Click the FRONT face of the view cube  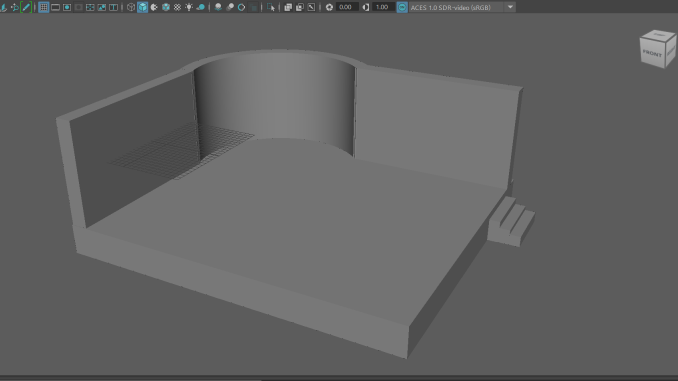point(652,54)
